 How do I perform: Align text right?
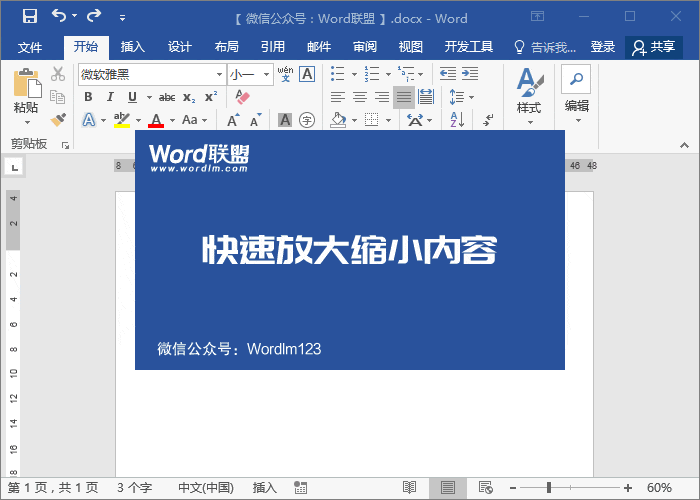382,97
